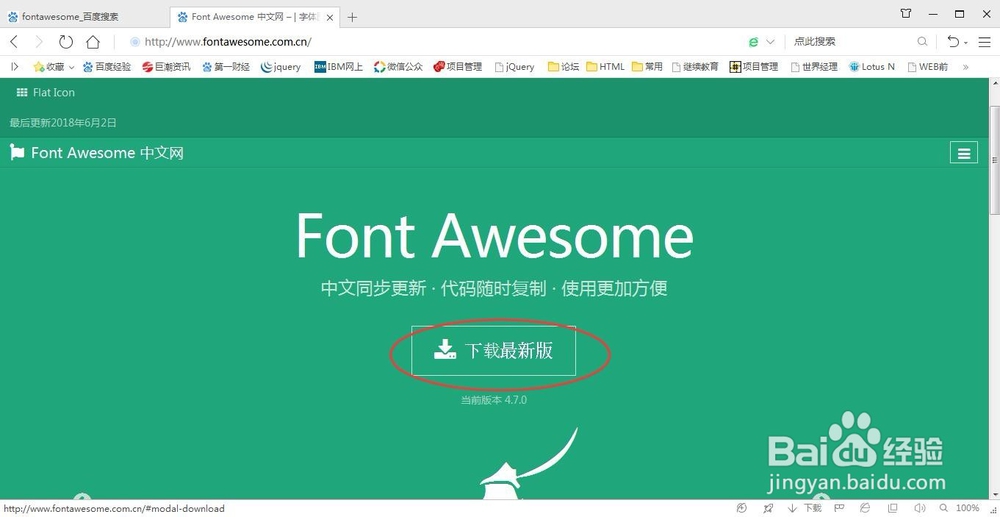The image size is (1000, 517).
Task: Click 当前版本 4.7.0 text
Action: pyautogui.click(x=494, y=400)
